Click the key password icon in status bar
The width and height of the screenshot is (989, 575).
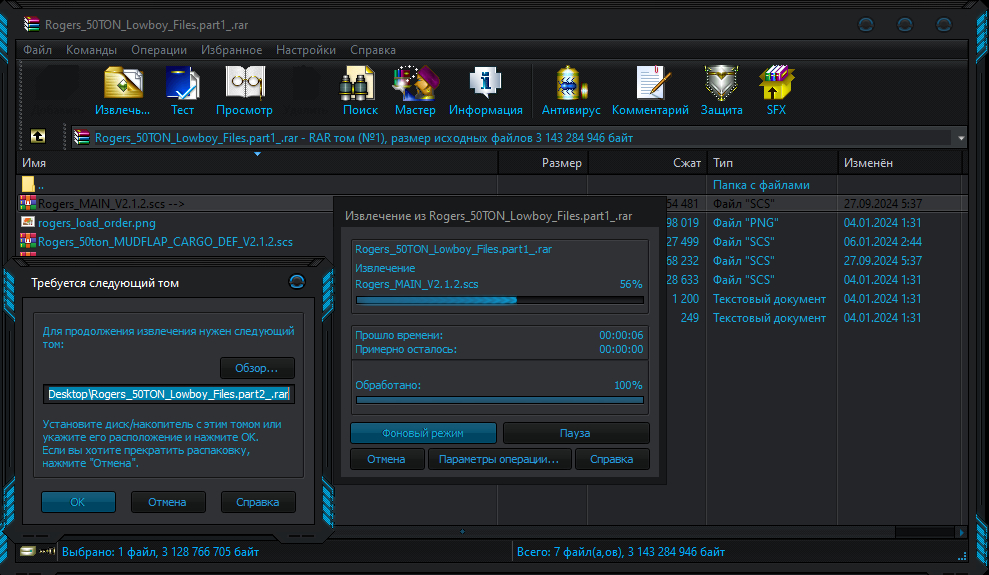pos(47,551)
